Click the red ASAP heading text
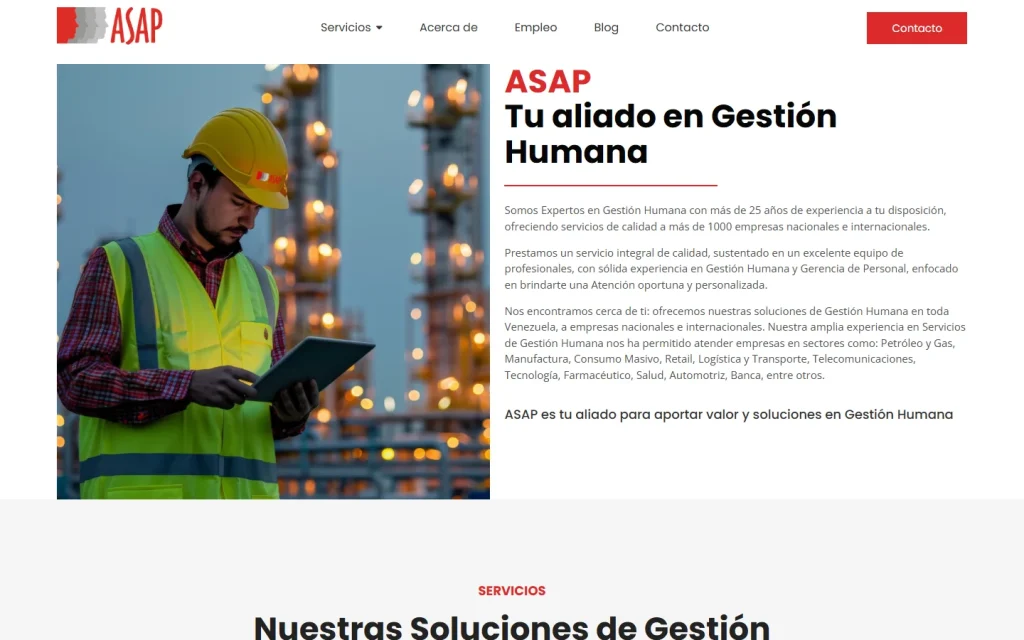 click(x=548, y=82)
